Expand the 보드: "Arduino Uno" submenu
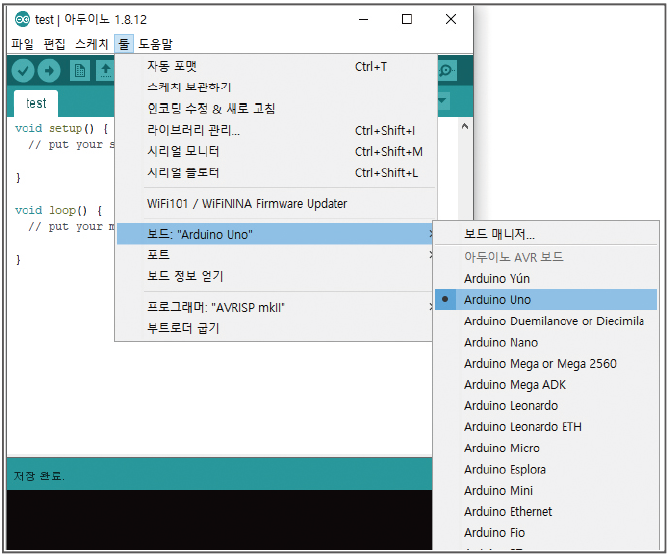Screen dimensions: 670x556 tap(276, 234)
